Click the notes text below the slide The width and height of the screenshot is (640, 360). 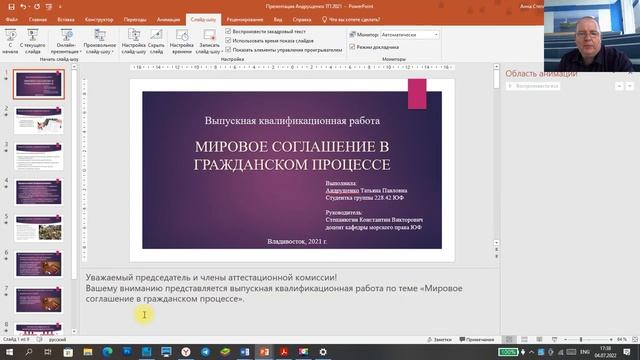pyautogui.click(x=274, y=288)
